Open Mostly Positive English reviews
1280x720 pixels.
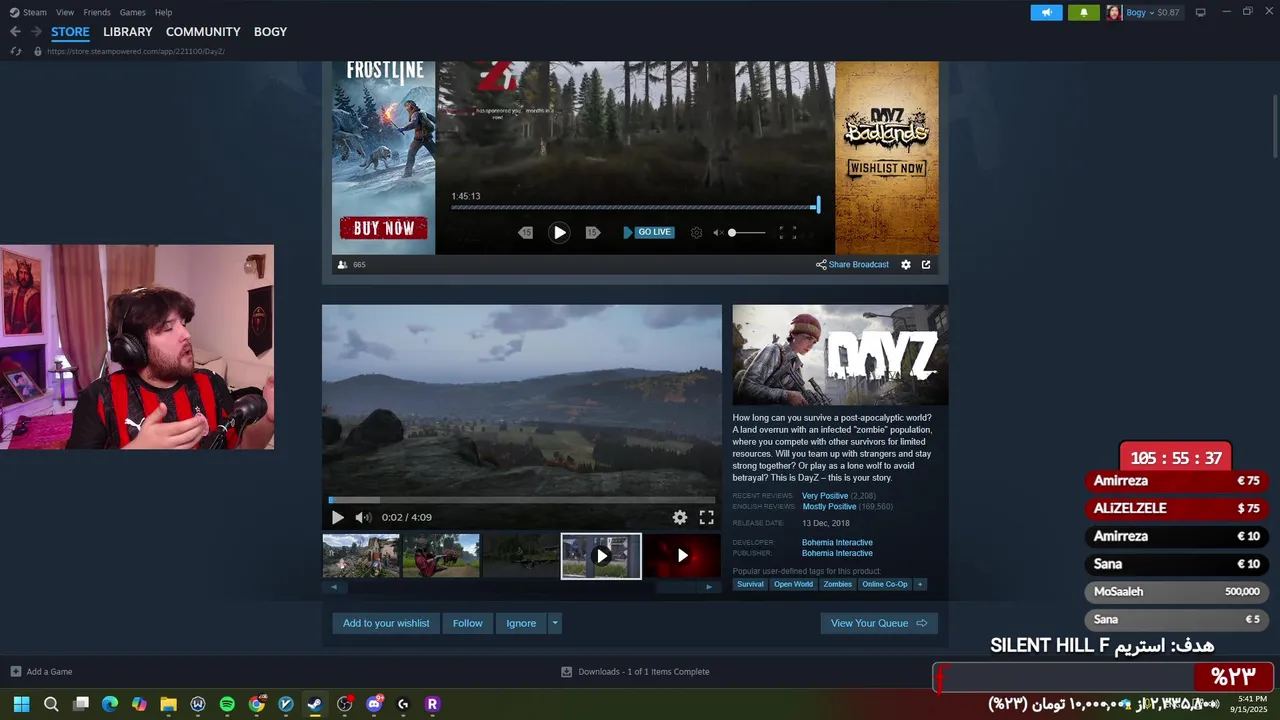coord(829,507)
